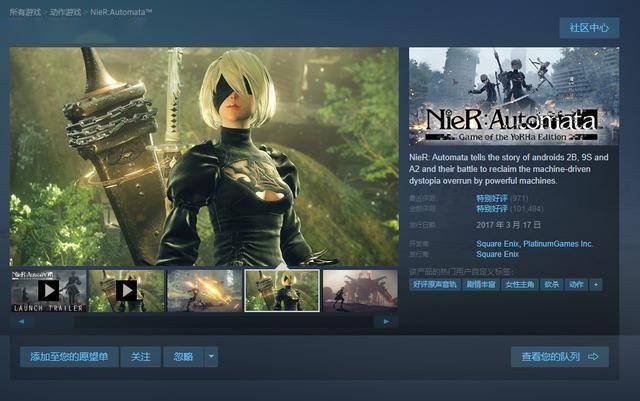Open the 社区中心 community hub button

[x=589, y=28]
